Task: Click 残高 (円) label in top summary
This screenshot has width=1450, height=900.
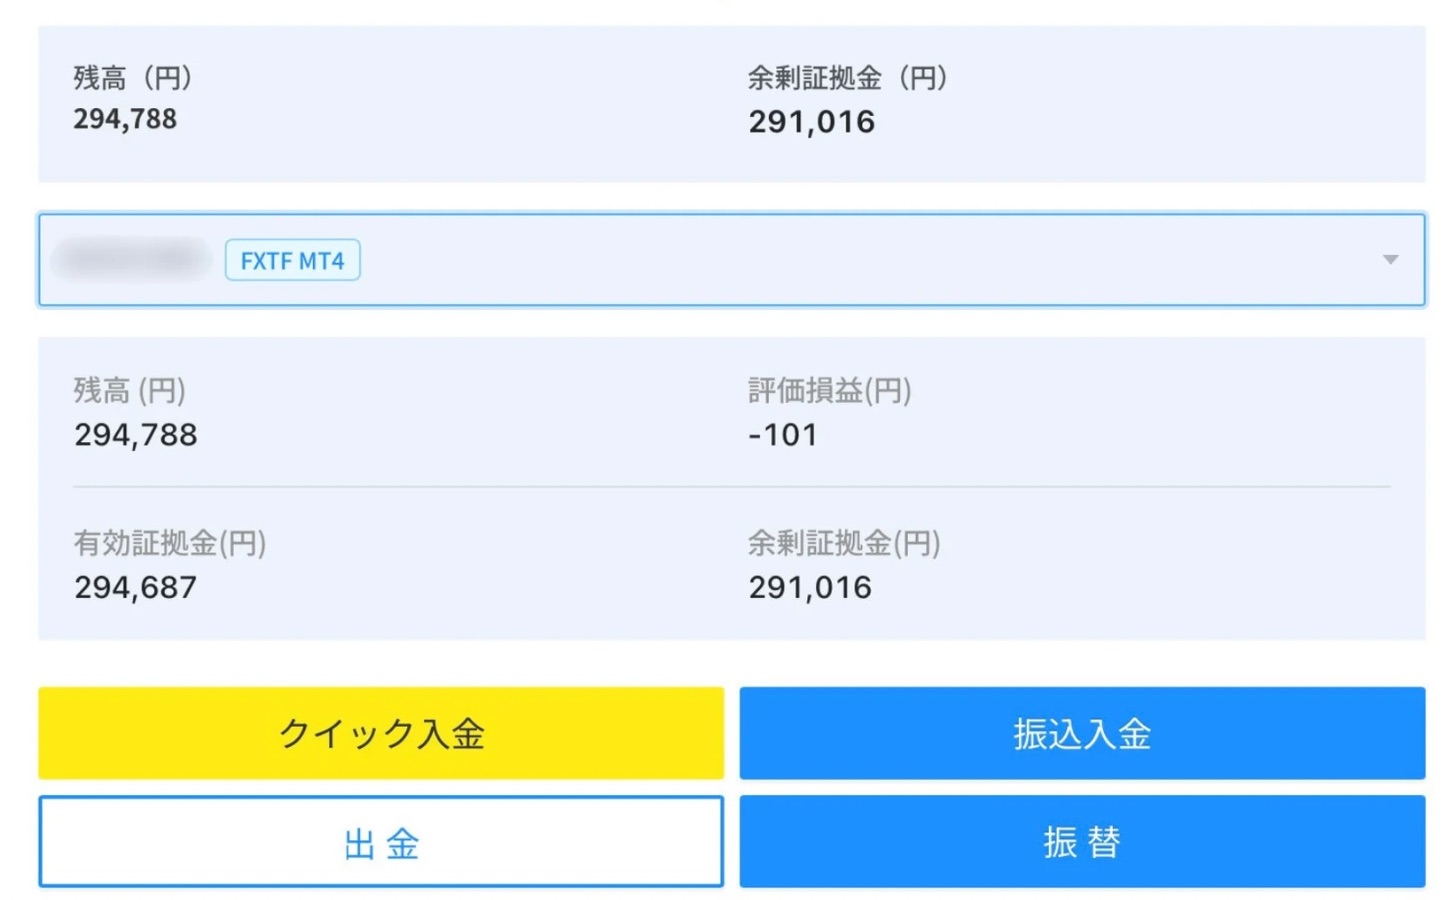Action: [x=133, y=78]
